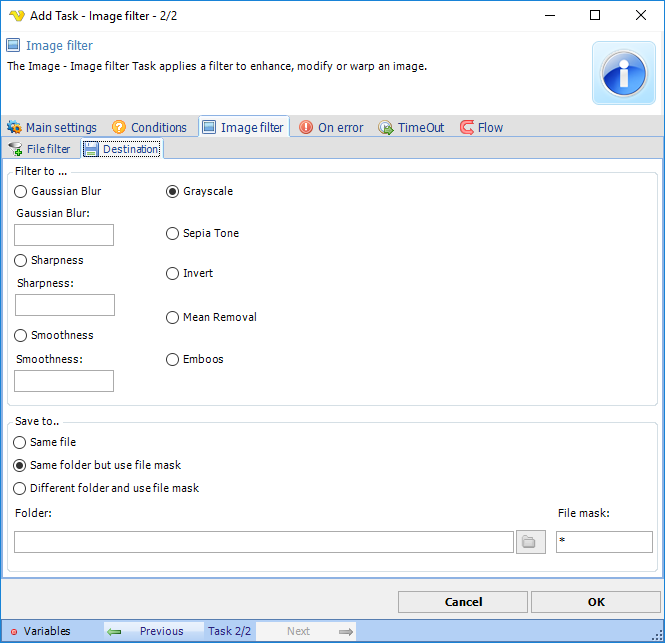665x643 pixels.
Task: Click the Main settings gear icon
Action: click(14, 127)
